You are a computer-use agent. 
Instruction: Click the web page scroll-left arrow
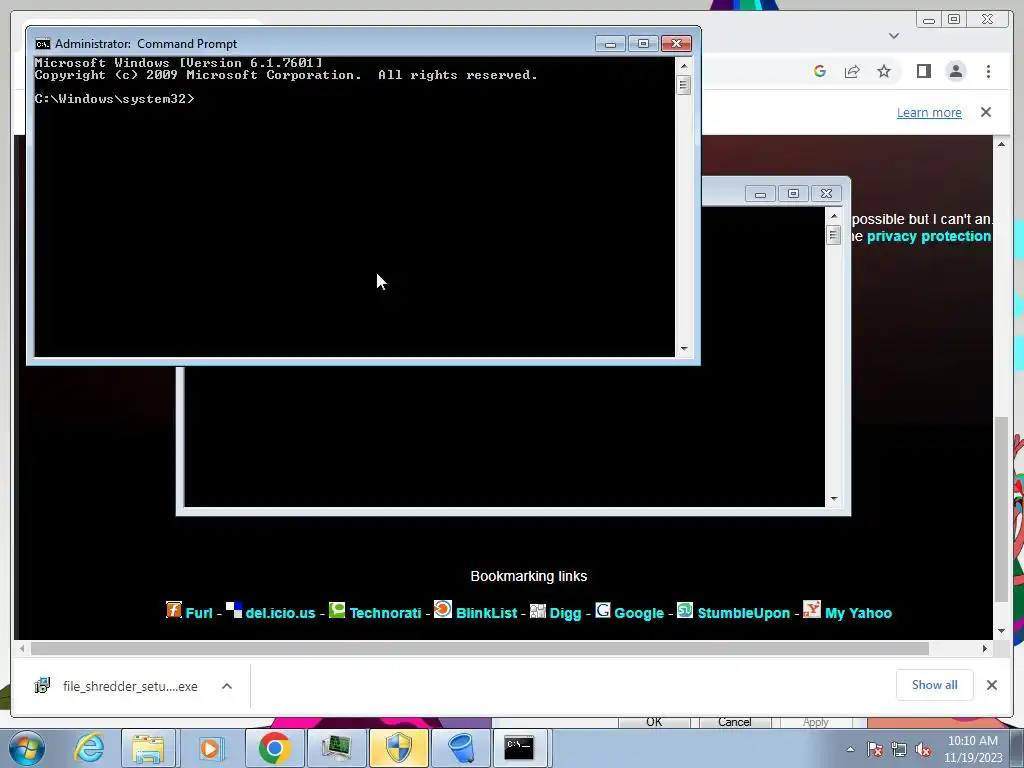[x=22, y=648]
